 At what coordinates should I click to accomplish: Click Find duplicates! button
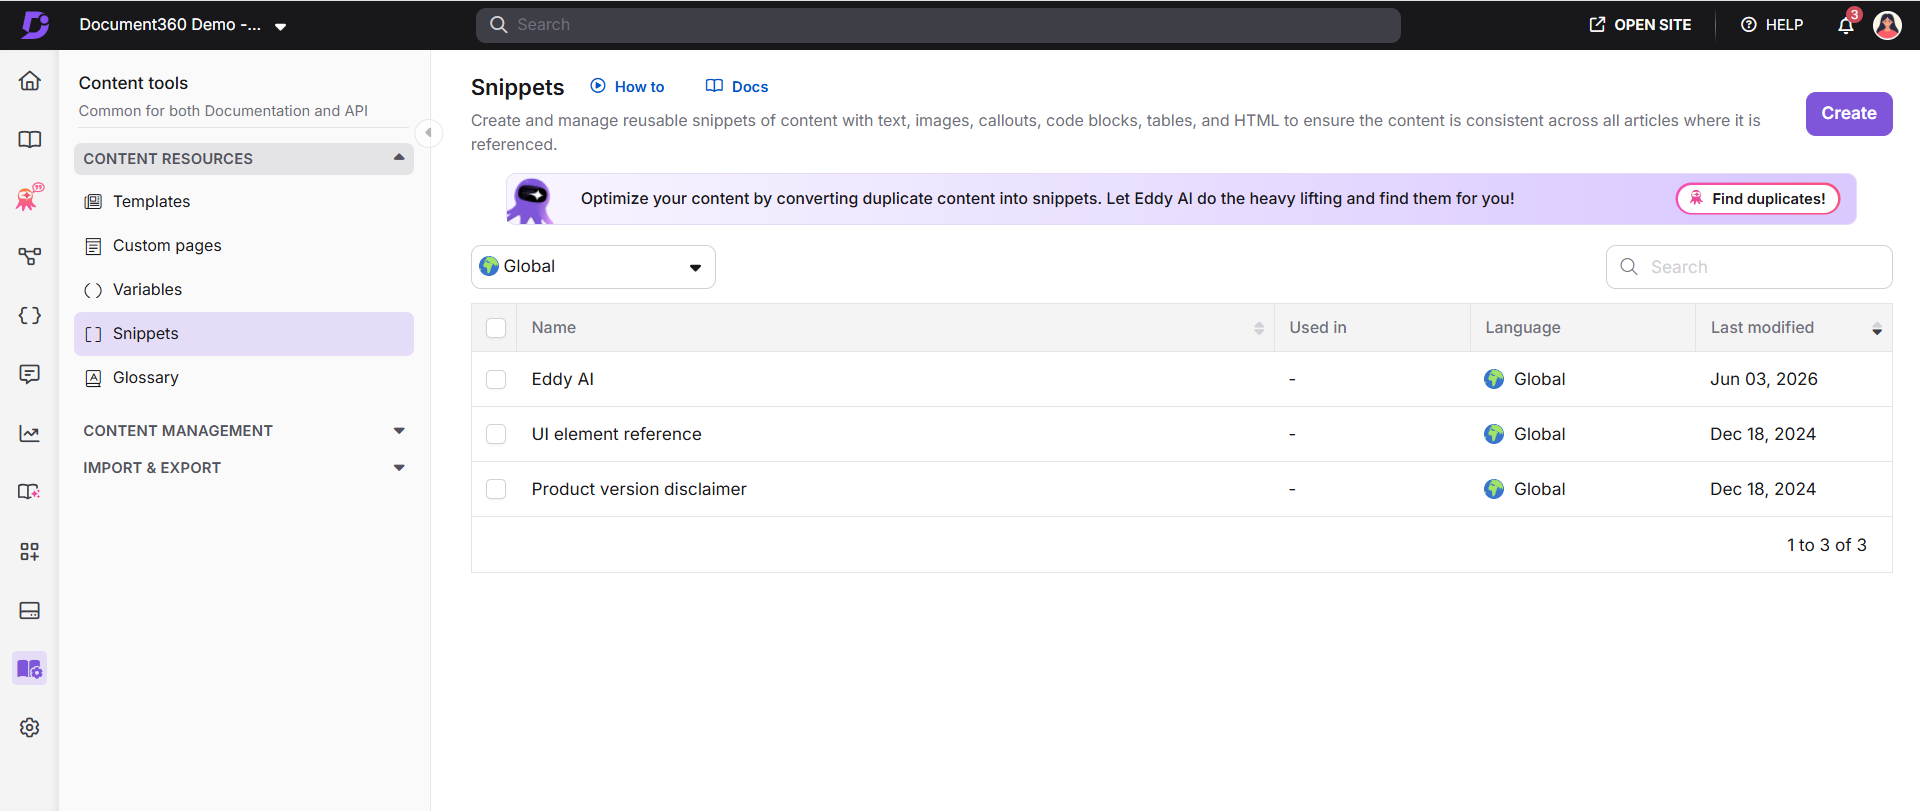coord(1757,199)
